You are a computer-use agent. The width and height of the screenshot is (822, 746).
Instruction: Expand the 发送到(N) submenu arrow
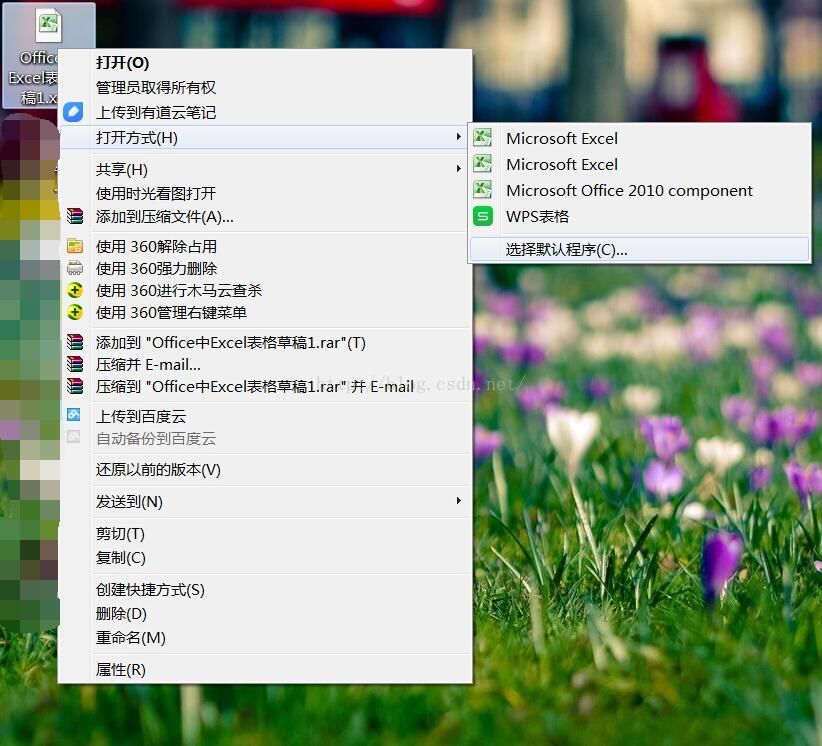point(458,501)
